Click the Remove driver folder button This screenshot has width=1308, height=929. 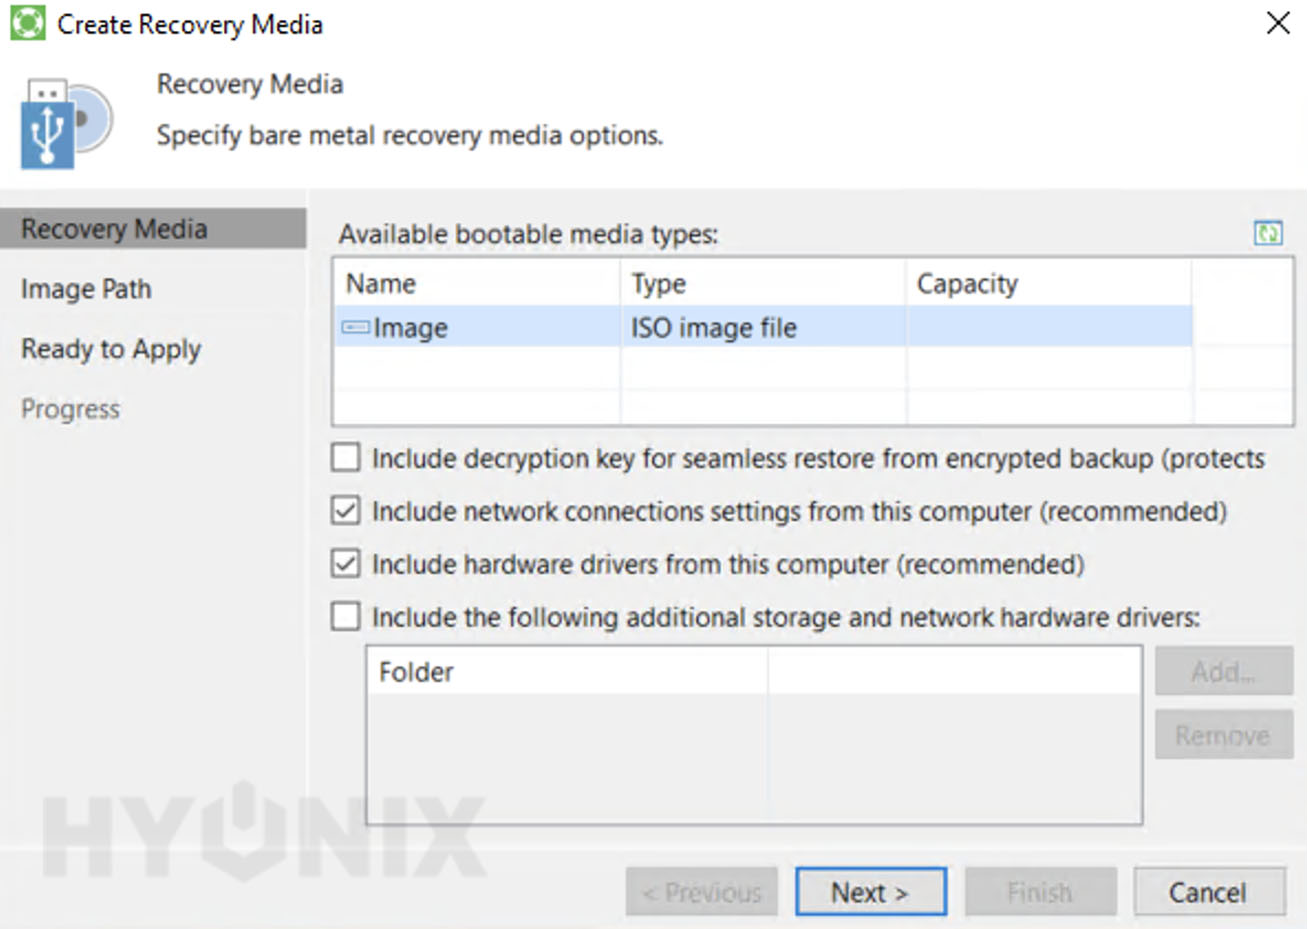click(x=1222, y=734)
